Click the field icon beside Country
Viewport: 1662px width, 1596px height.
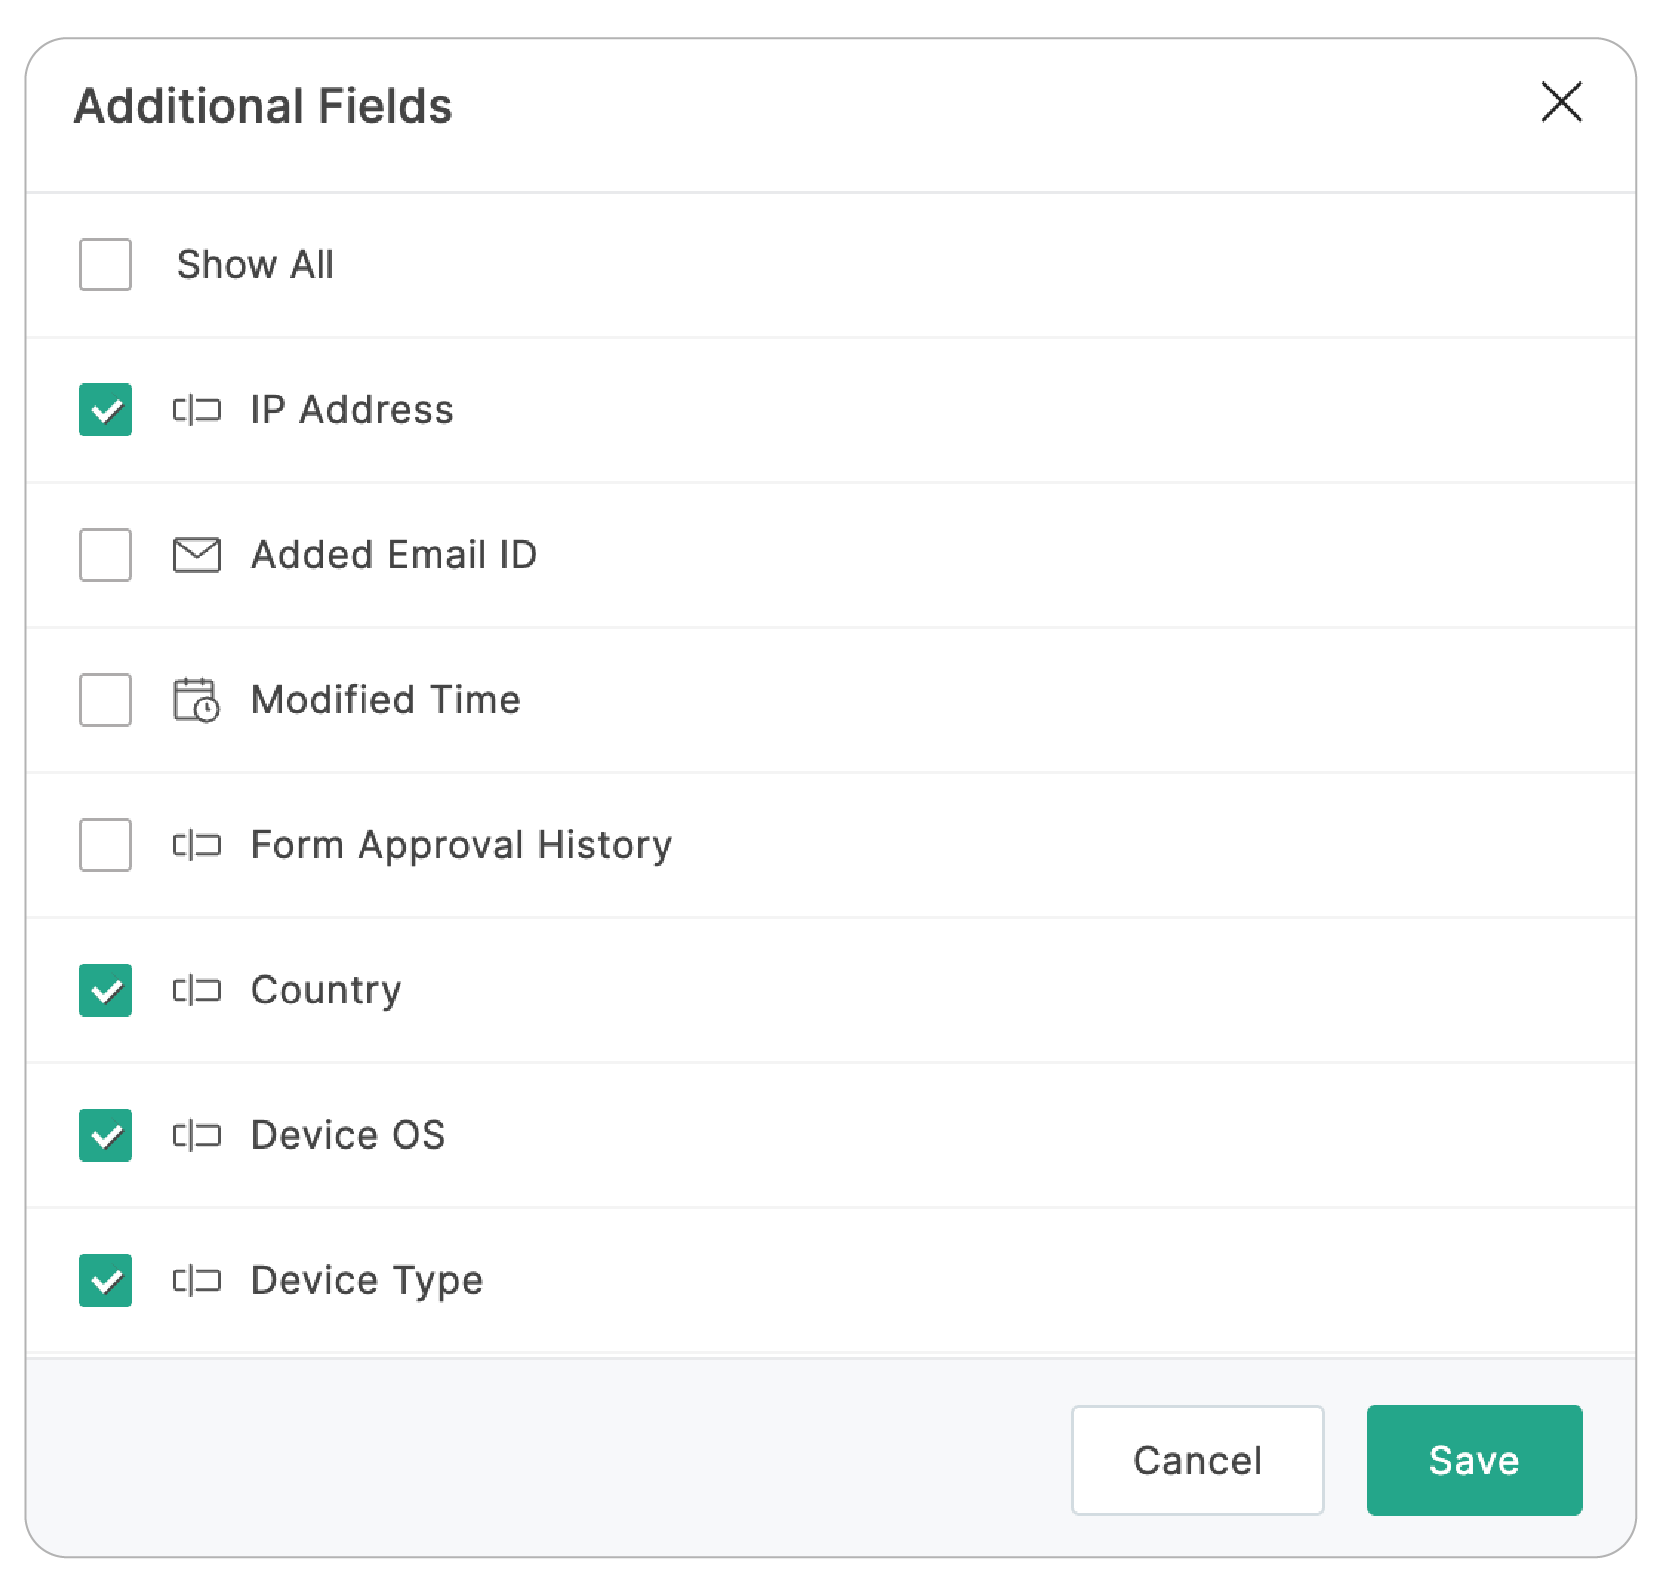tap(197, 990)
